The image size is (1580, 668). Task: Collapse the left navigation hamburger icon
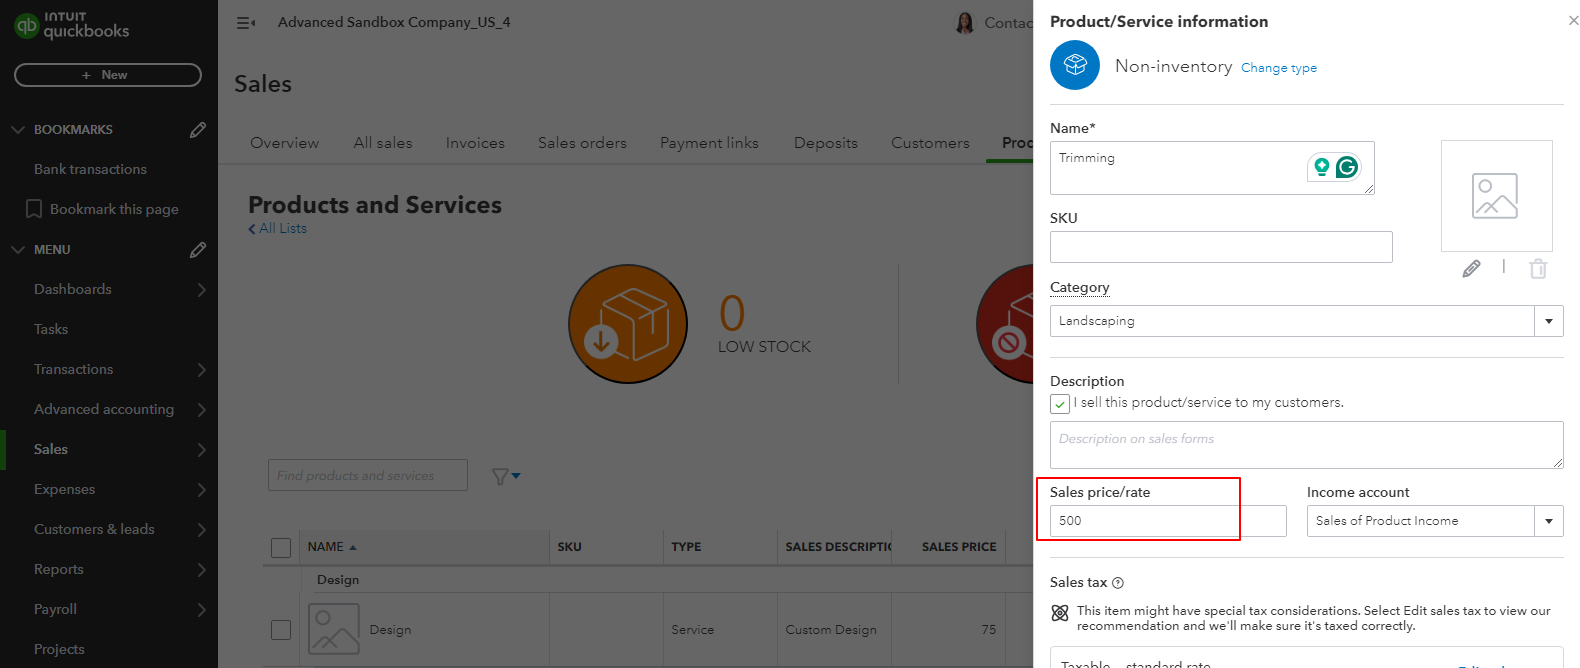click(245, 23)
